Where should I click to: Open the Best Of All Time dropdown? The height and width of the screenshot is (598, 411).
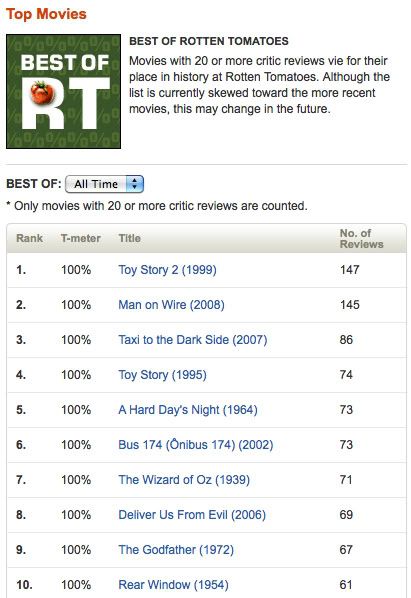point(104,184)
